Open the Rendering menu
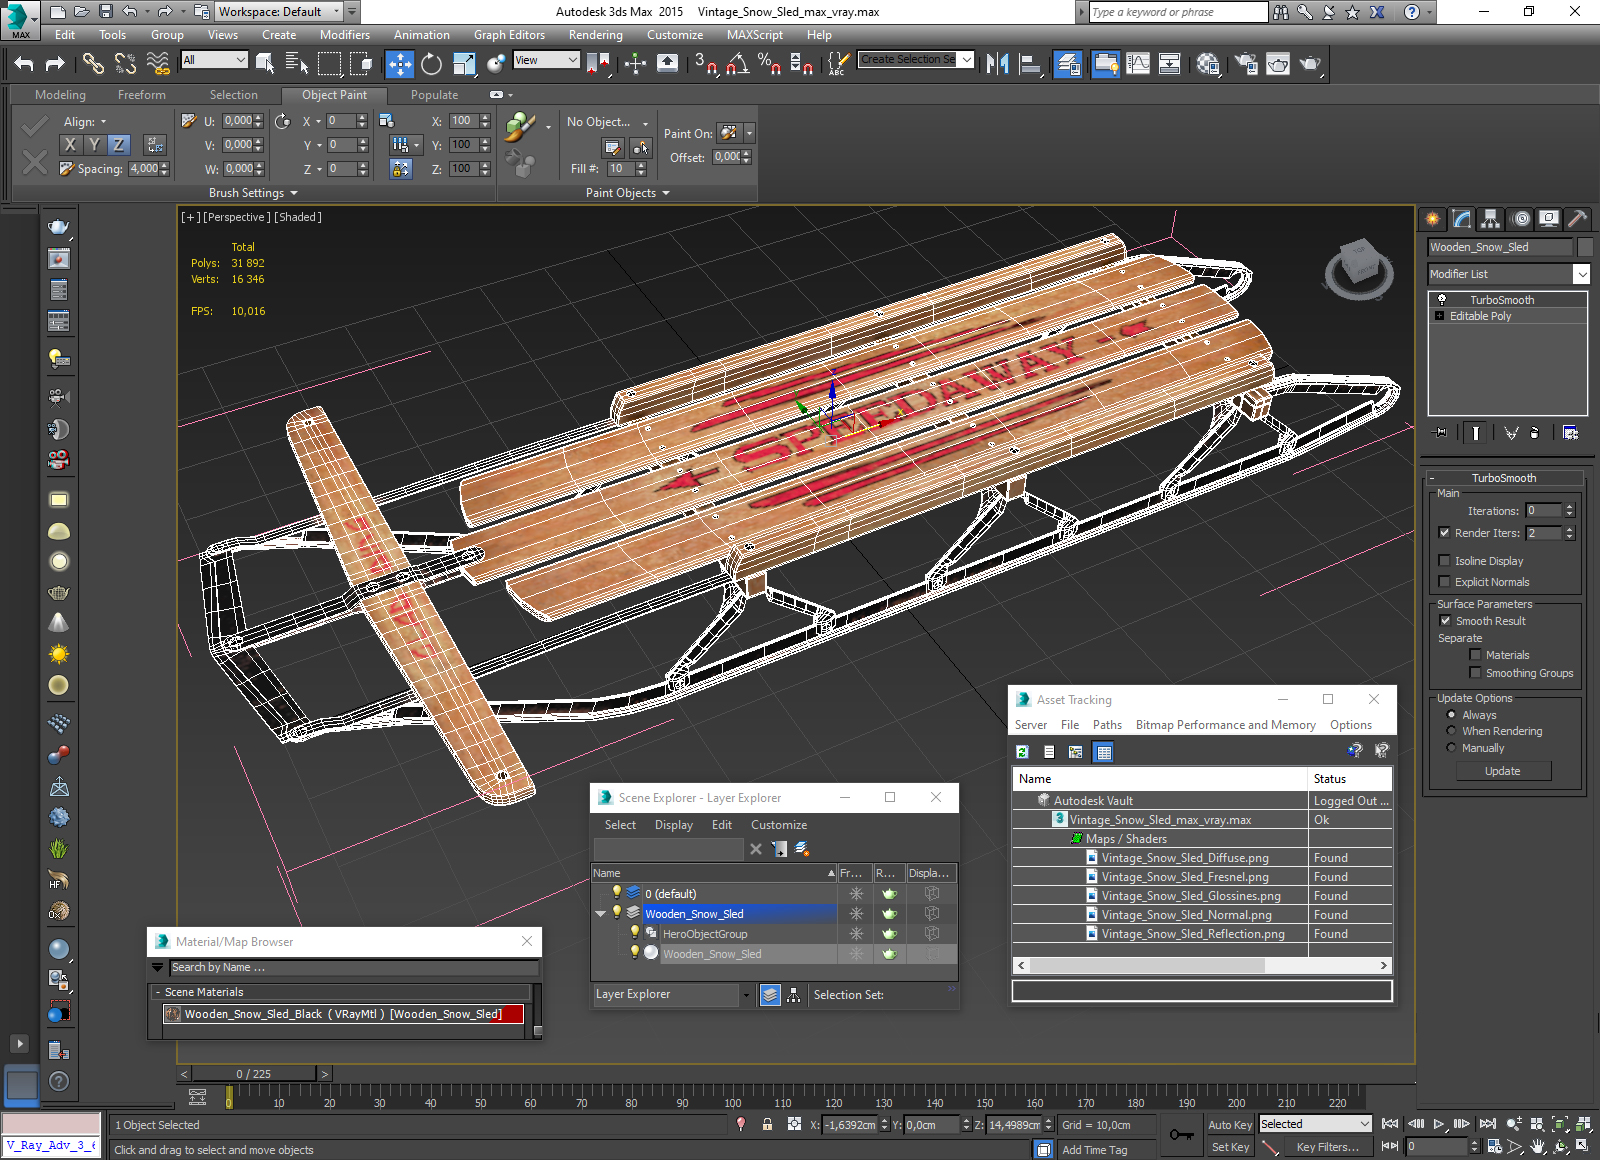 click(595, 35)
